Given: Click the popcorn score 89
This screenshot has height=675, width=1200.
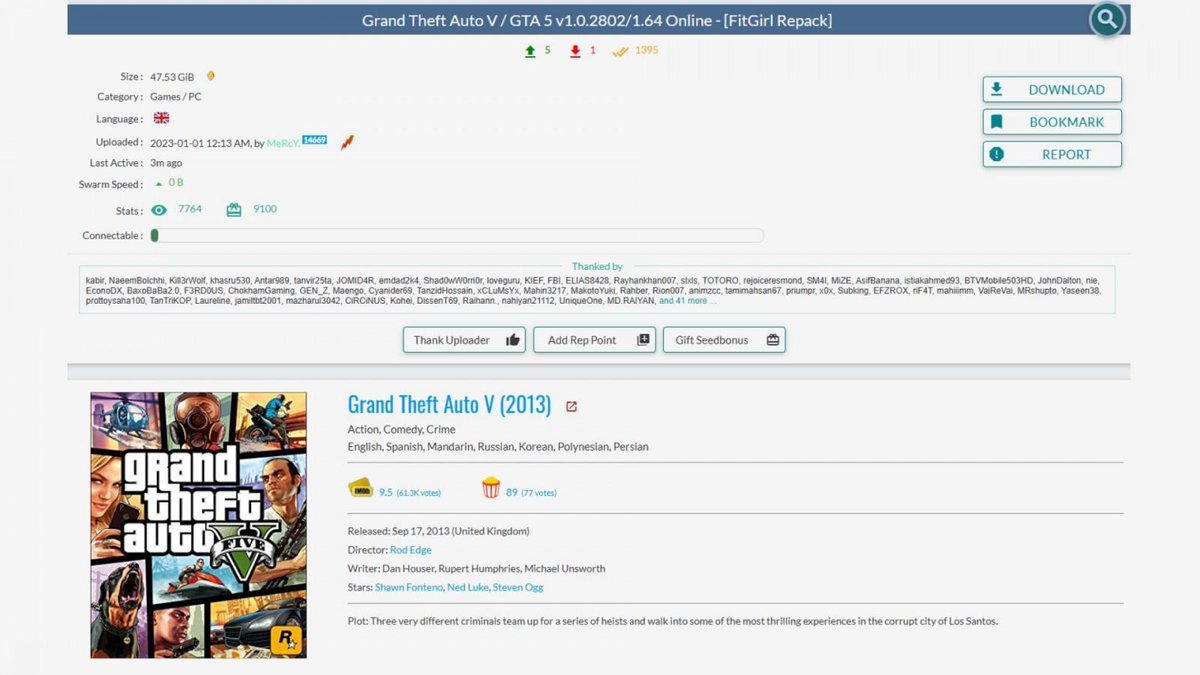Looking at the screenshot, I should coord(512,492).
